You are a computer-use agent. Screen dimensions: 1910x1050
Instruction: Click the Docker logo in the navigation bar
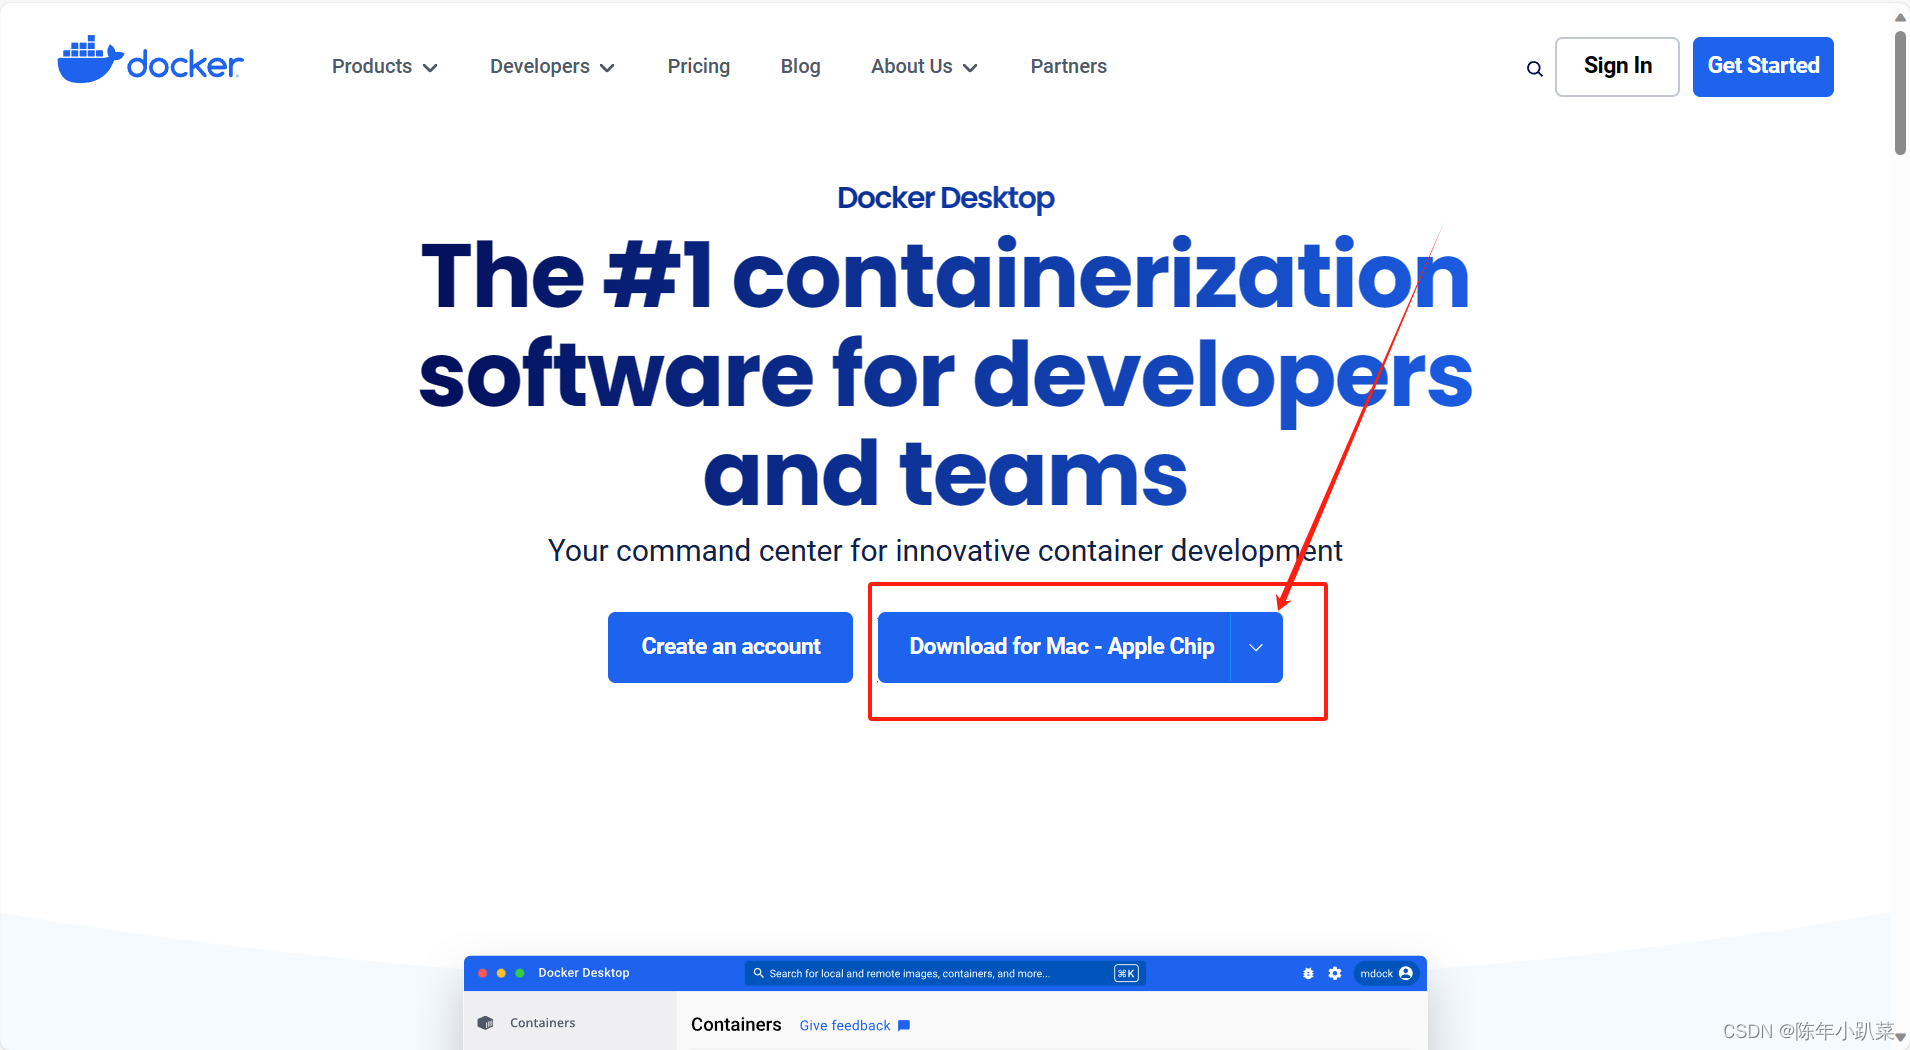[x=150, y=60]
